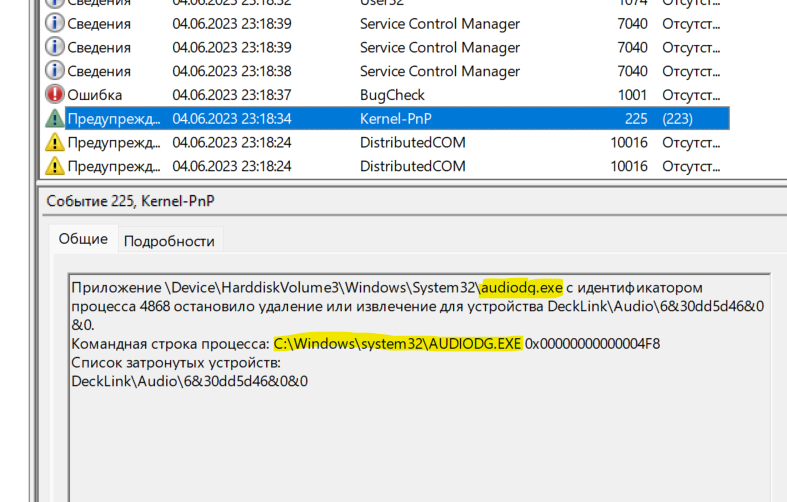Click highlighted audiodg.exe in the description

click(521, 288)
